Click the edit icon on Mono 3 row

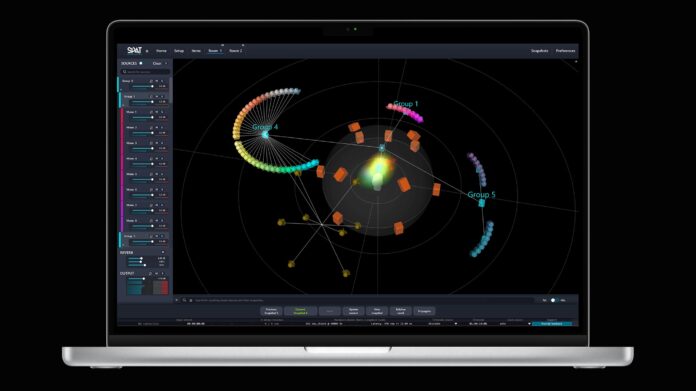(x=151, y=143)
